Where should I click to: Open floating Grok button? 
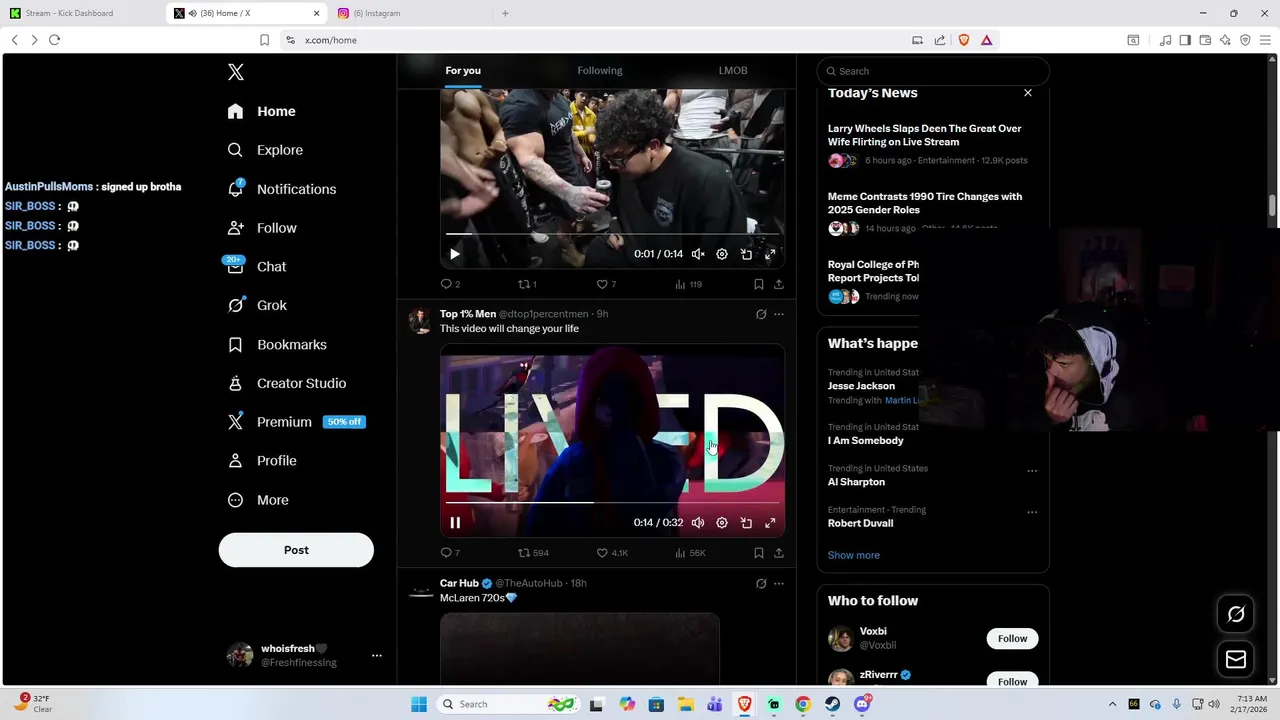(x=1236, y=614)
